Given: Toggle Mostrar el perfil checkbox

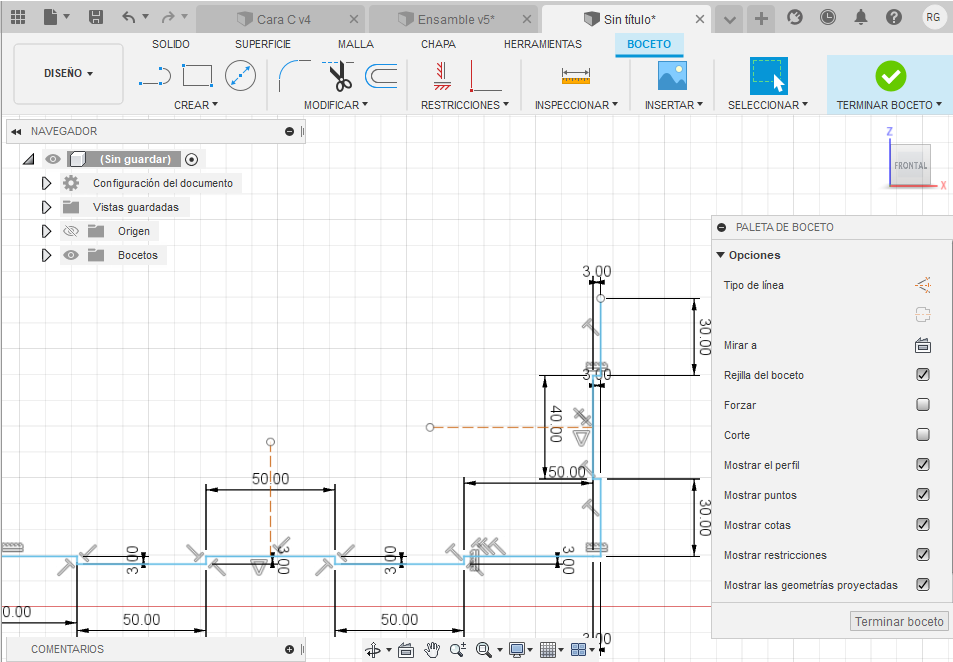Looking at the screenshot, I should coord(923,465).
